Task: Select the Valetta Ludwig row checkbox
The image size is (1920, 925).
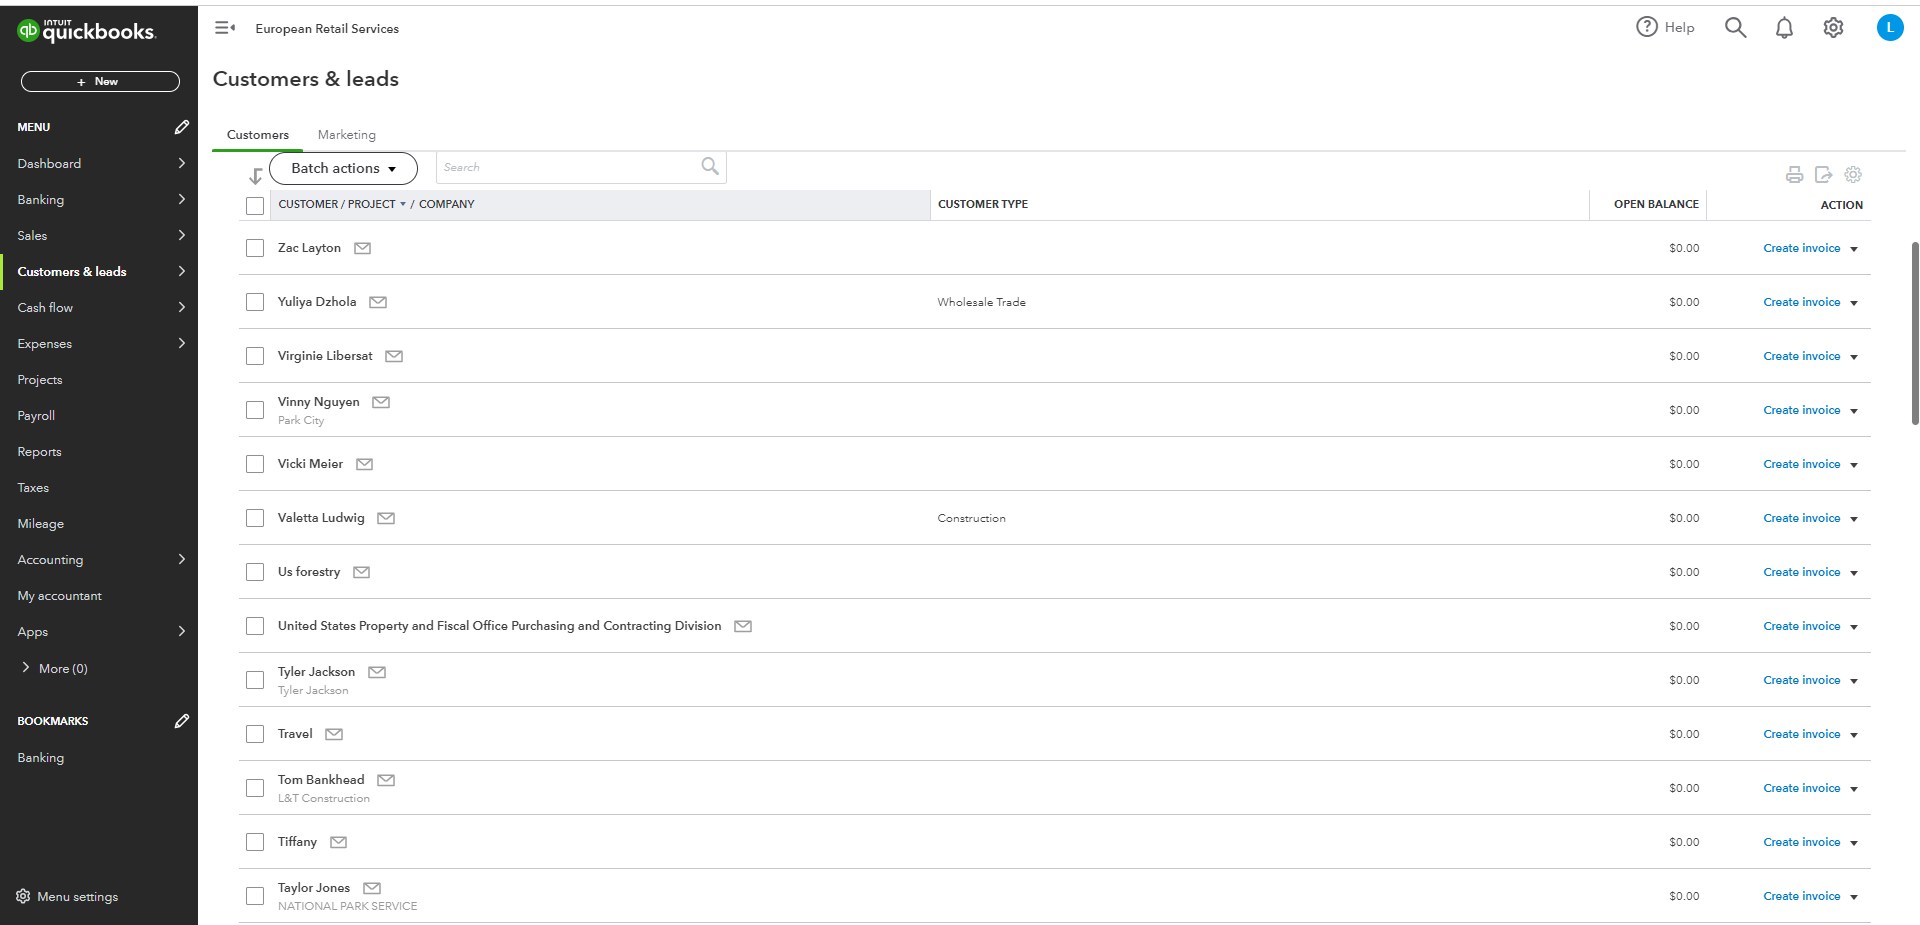Action: point(255,518)
